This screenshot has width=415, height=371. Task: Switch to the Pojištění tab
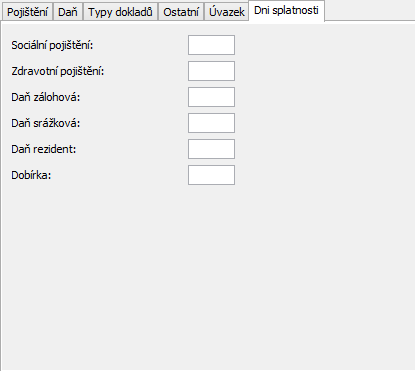[x=27, y=12]
